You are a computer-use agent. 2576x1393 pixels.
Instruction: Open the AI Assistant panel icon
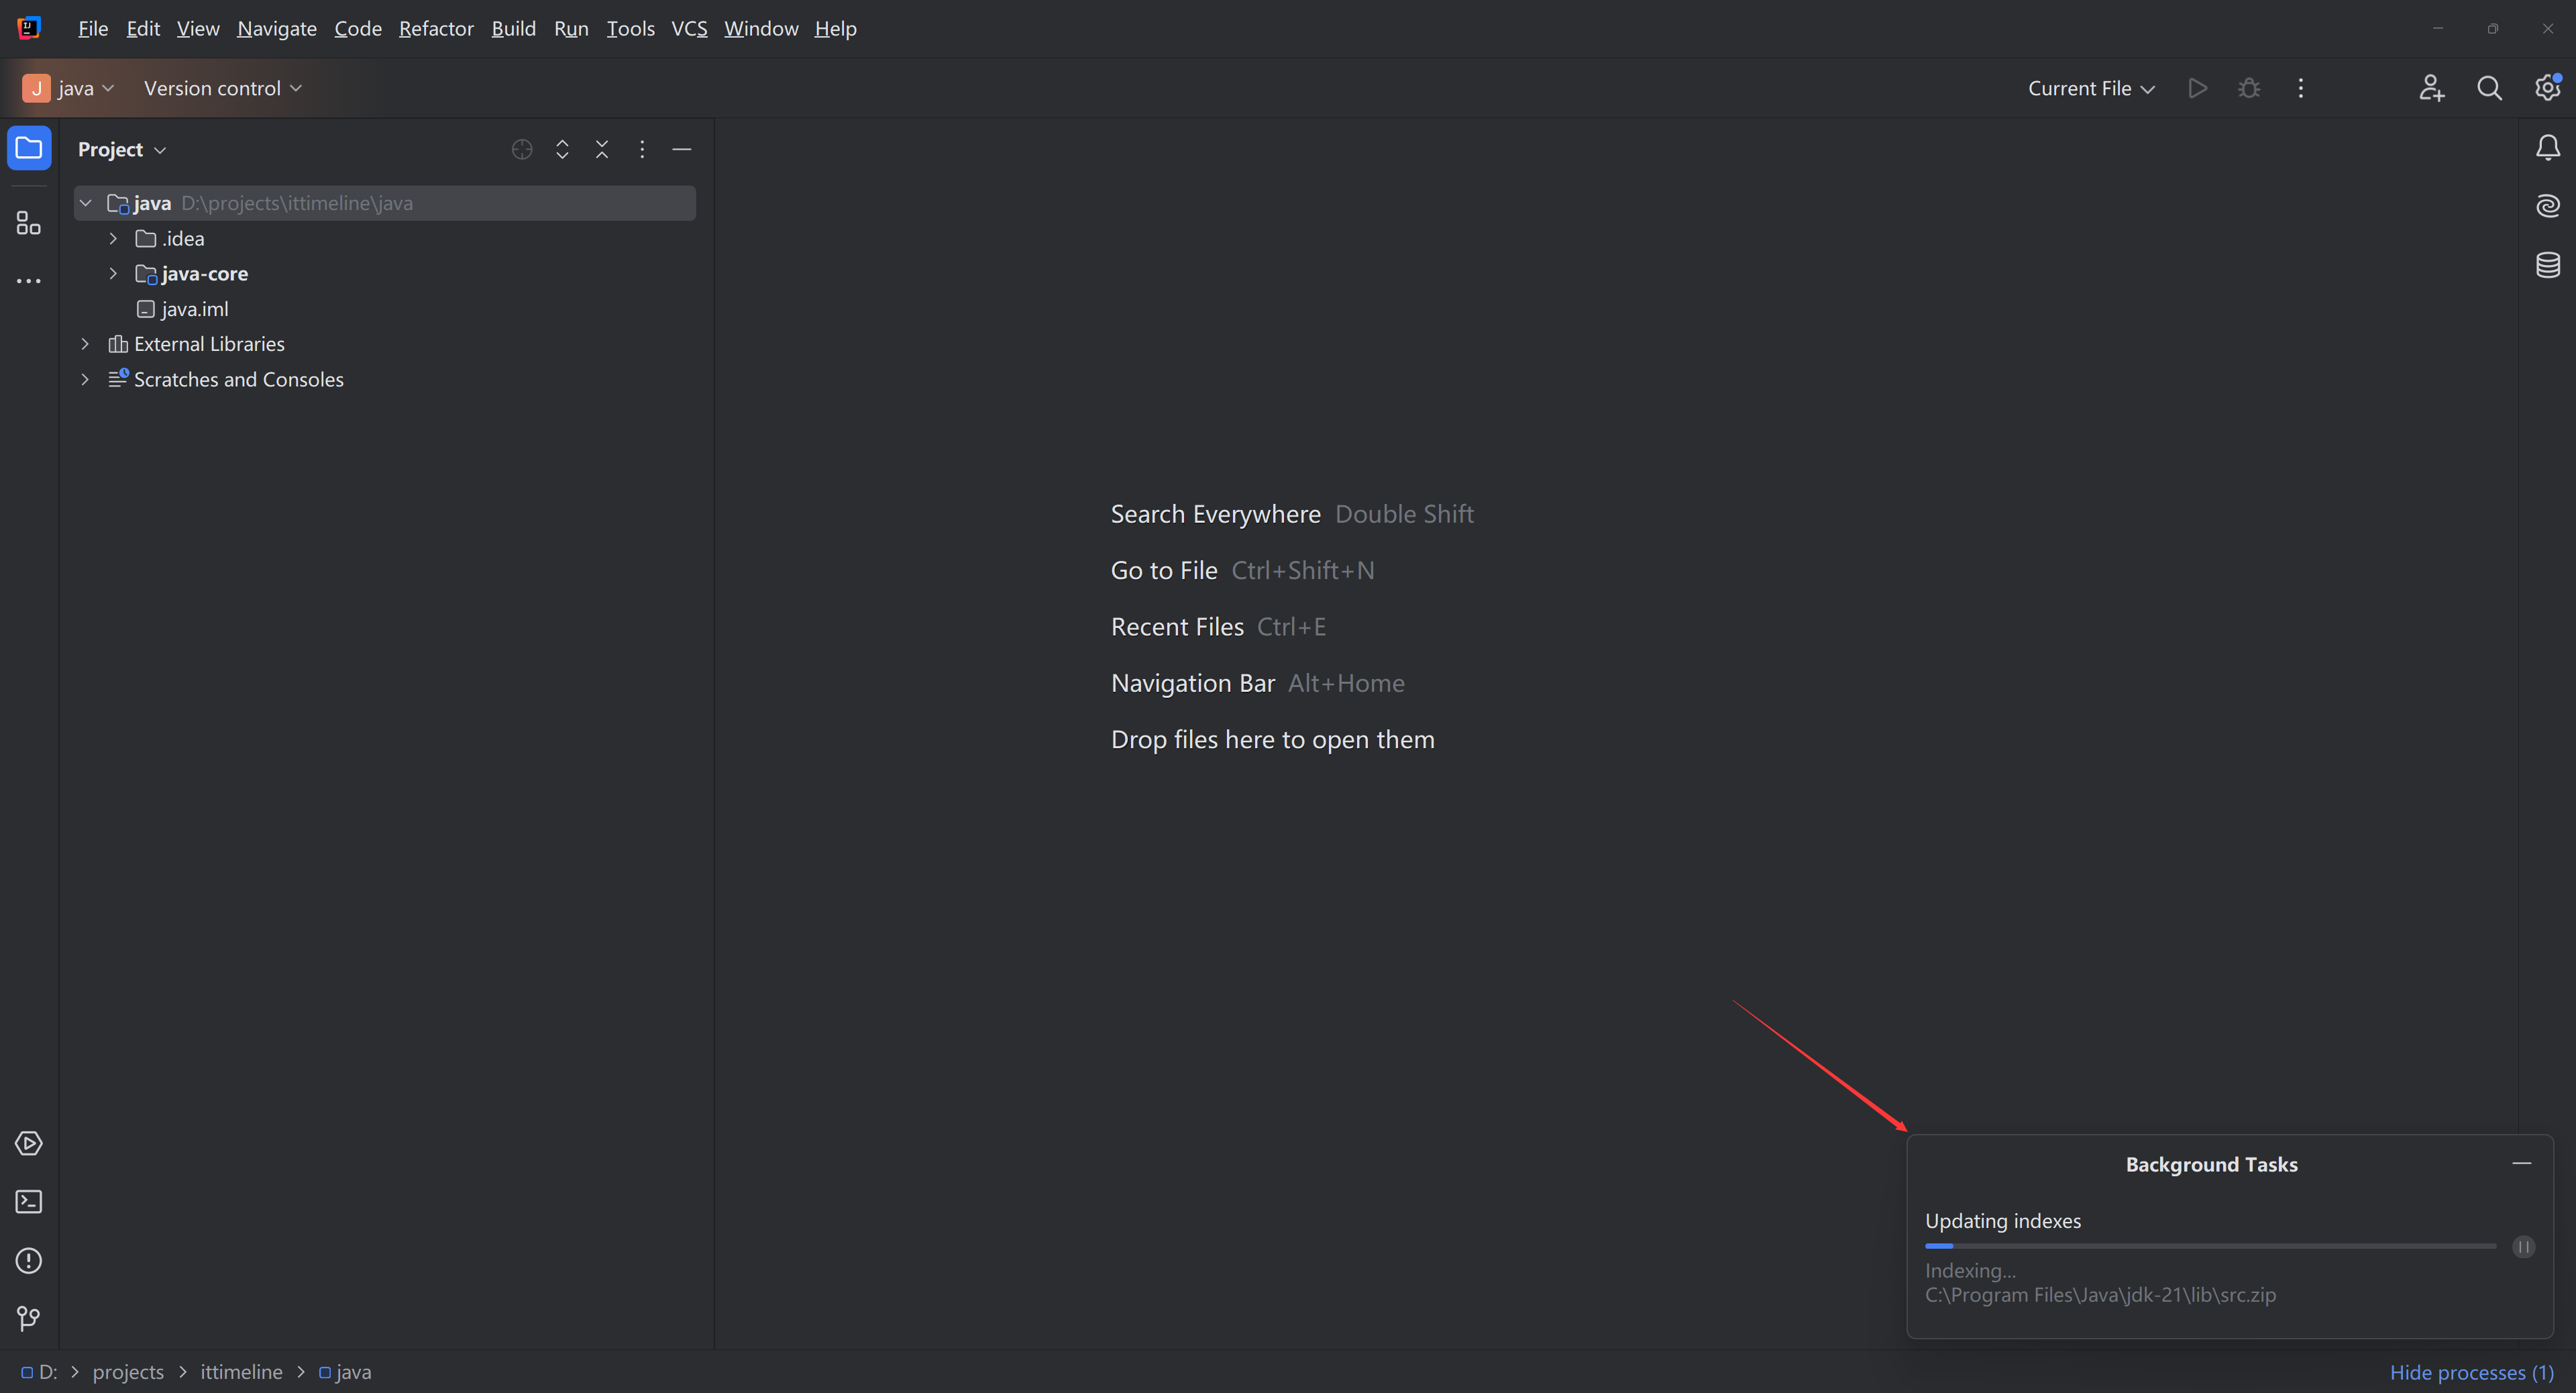pyautogui.click(x=2547, y=206)
